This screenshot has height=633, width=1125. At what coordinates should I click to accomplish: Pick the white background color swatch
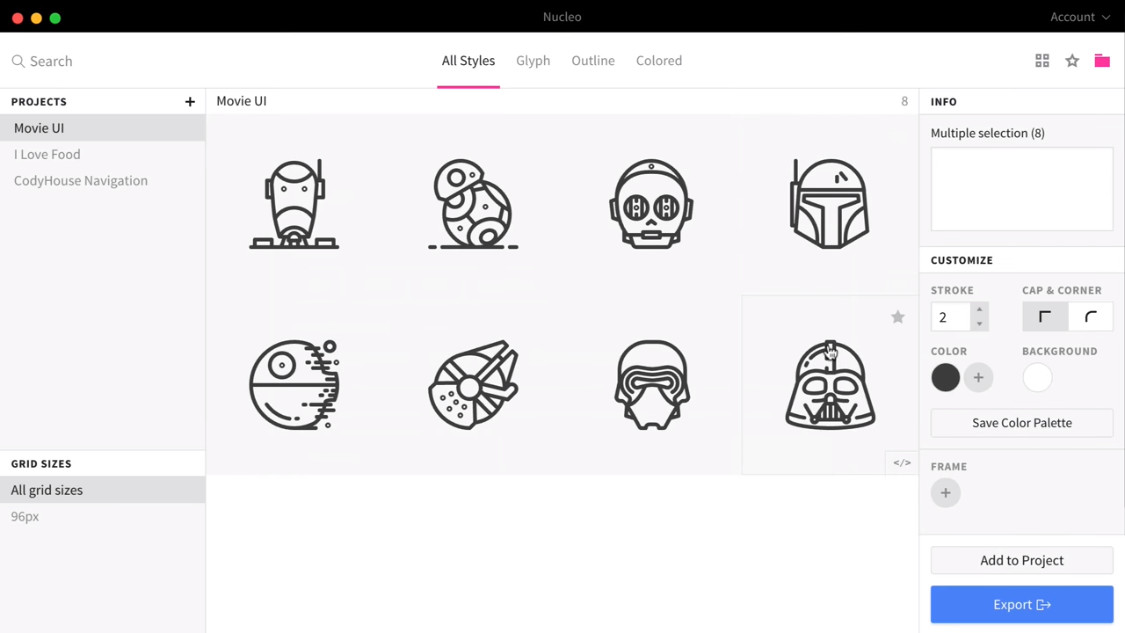[1037, 378]
